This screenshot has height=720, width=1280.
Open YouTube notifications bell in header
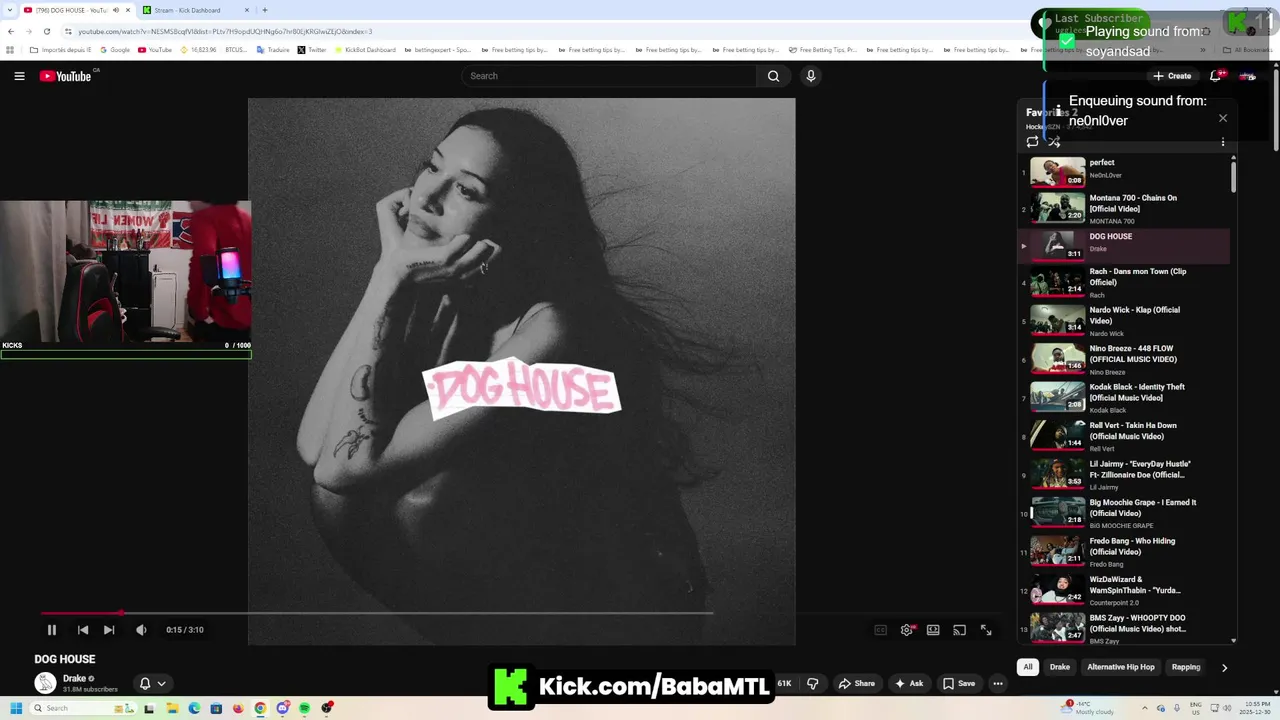pyautogui.click(x=1216, y=76)
